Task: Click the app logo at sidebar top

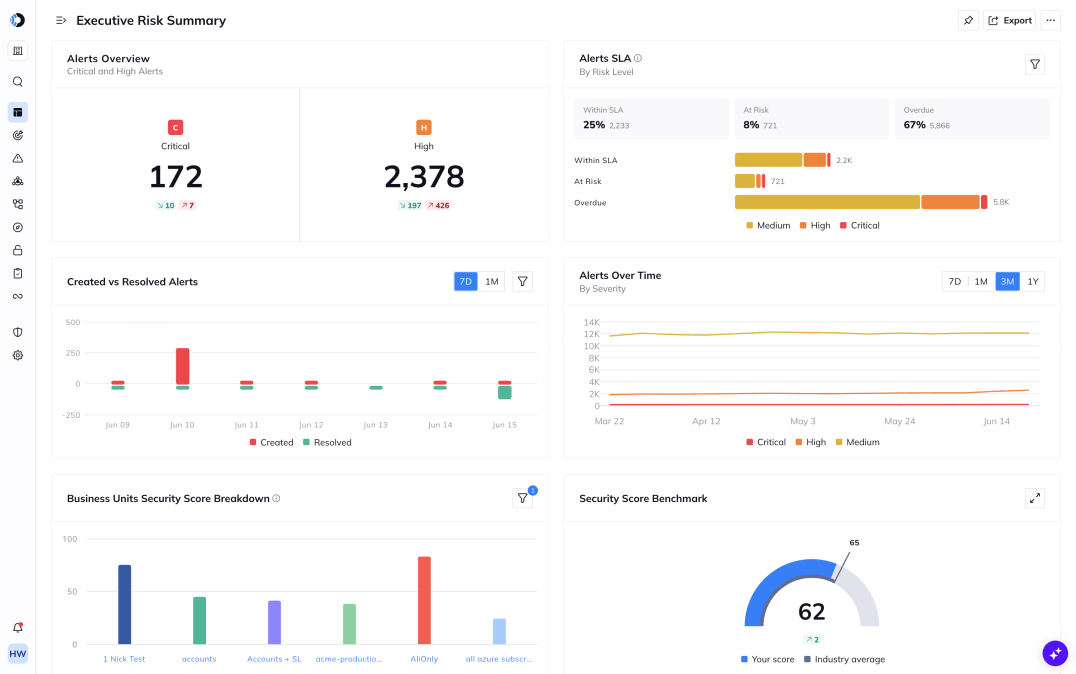Action: tap(18, 21)
